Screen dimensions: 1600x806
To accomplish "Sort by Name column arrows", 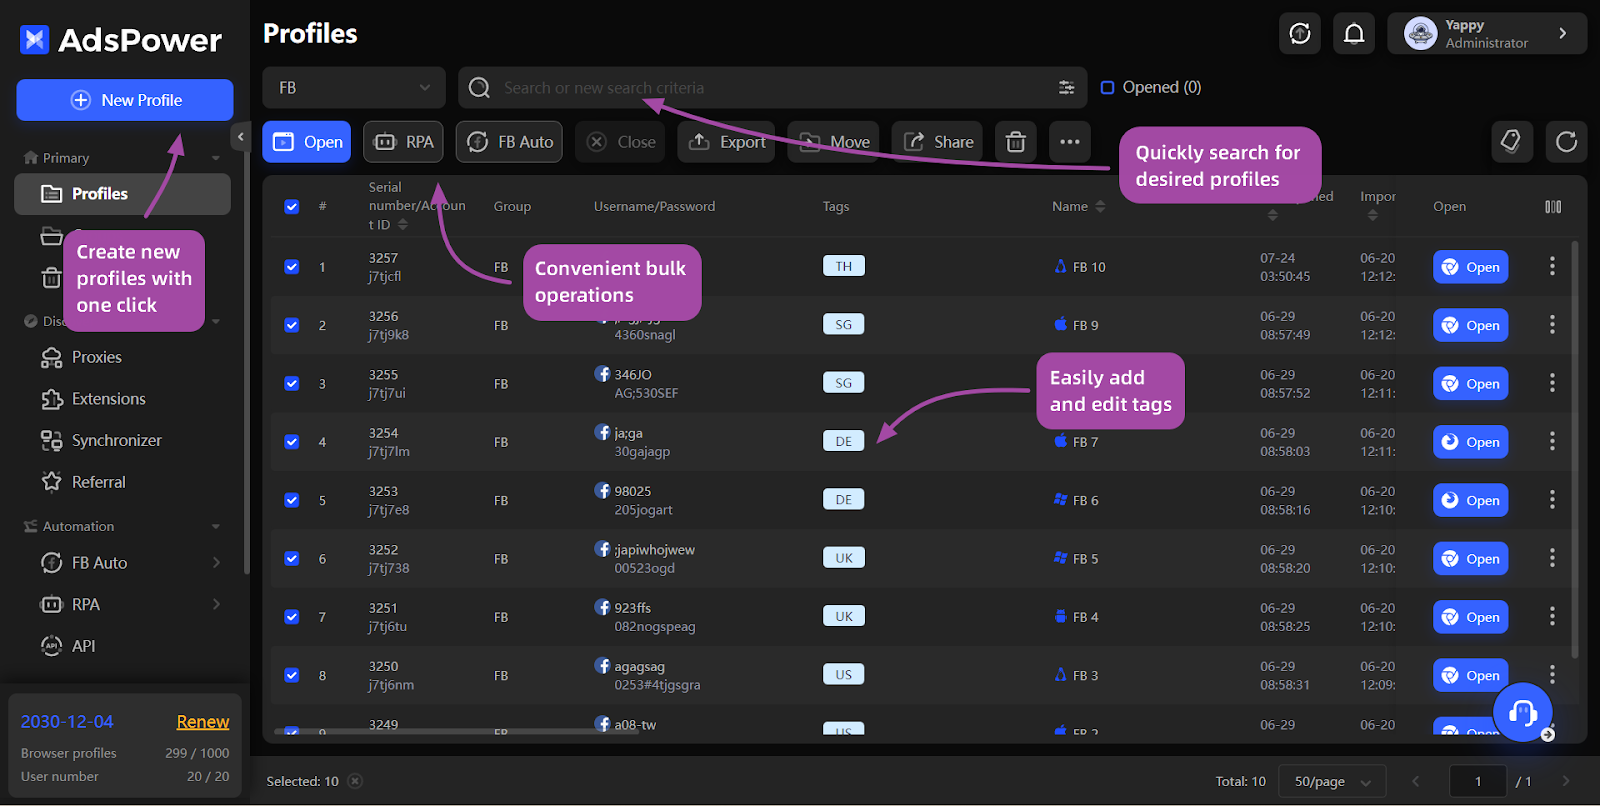I will [1100, 207].
